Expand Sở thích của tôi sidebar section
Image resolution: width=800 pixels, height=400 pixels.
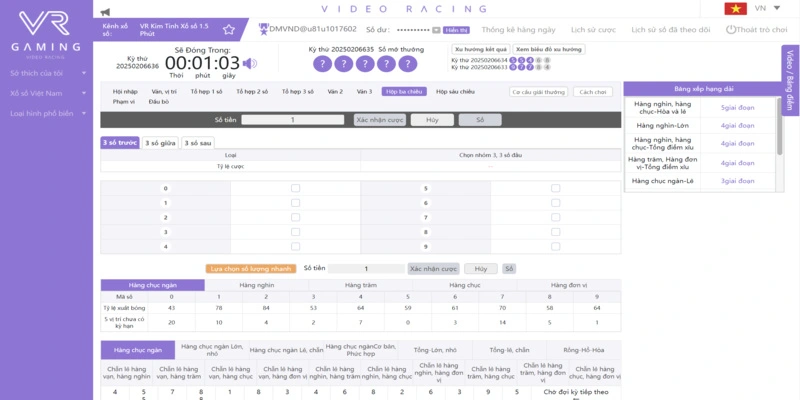click(47, 73)
